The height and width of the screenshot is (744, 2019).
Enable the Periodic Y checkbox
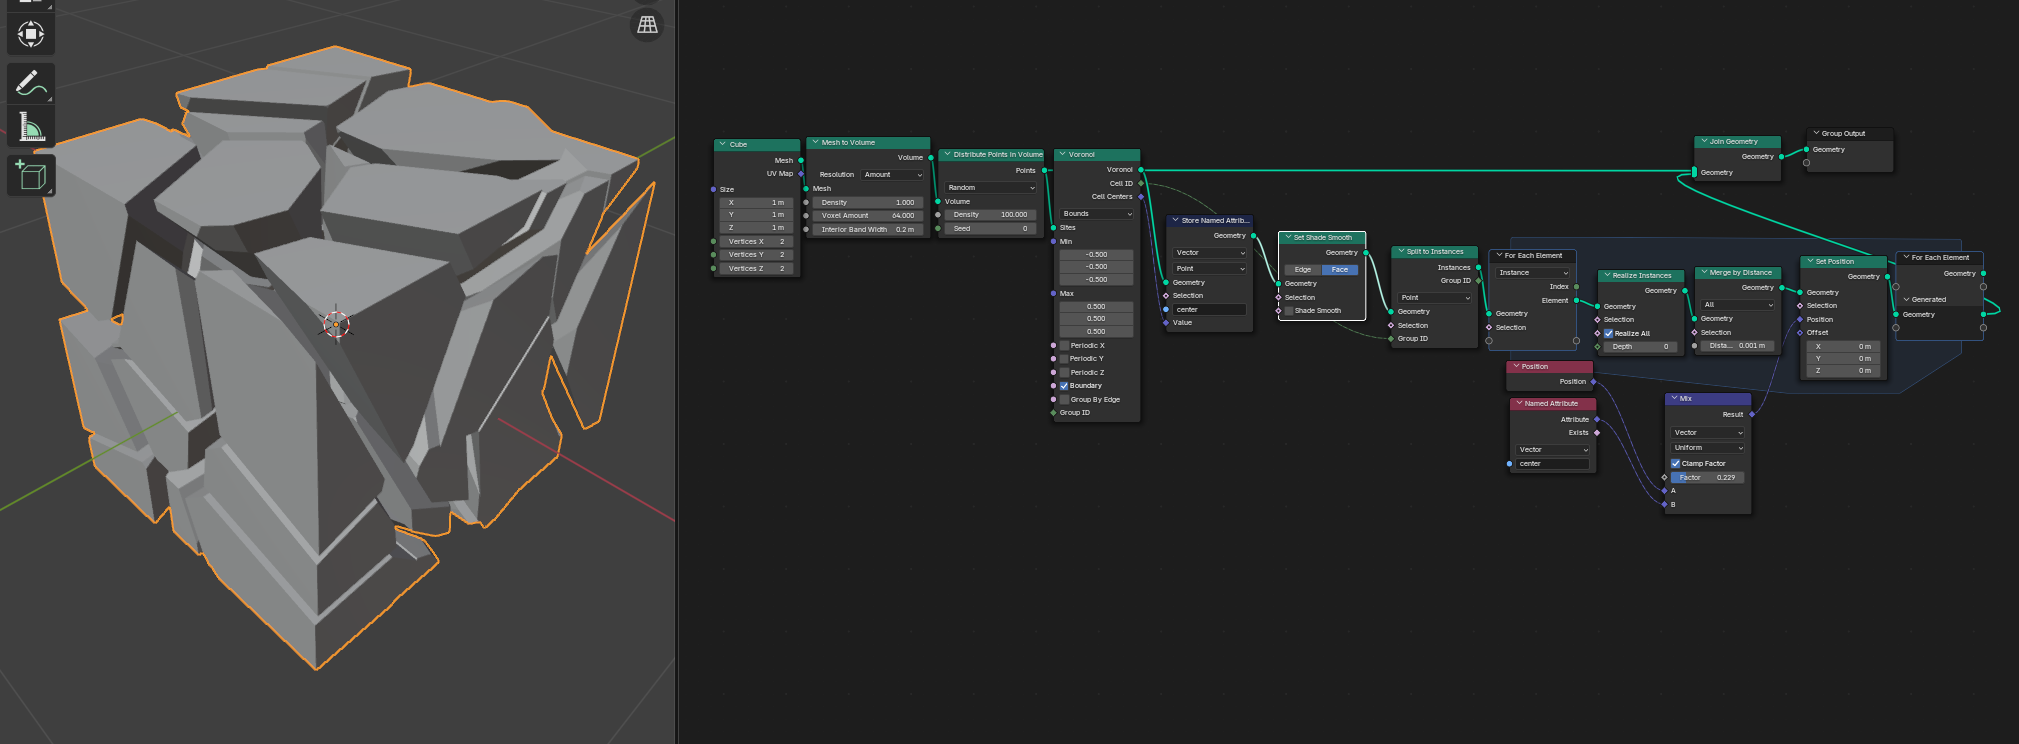tap(1064, 359)
